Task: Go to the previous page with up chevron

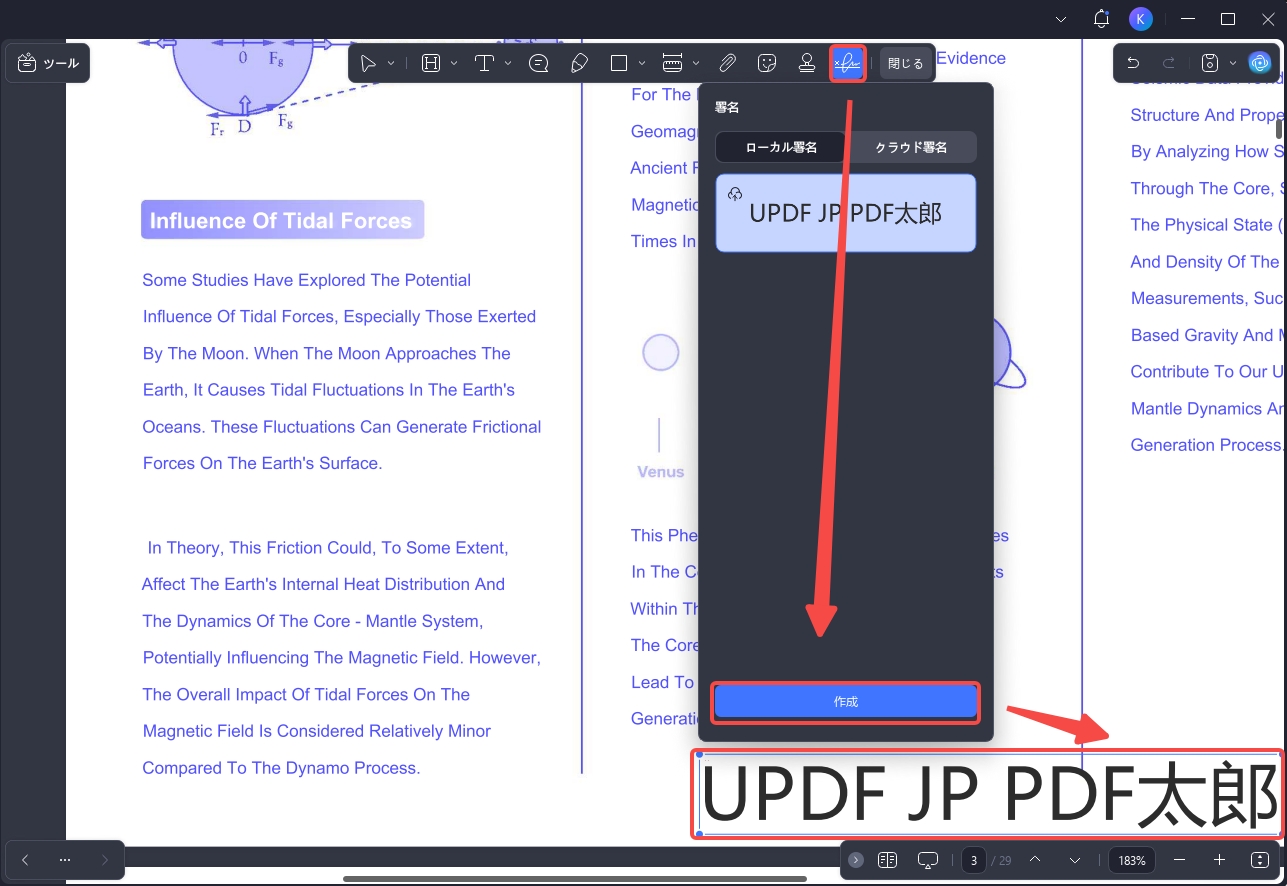Action: [1035, 860]
